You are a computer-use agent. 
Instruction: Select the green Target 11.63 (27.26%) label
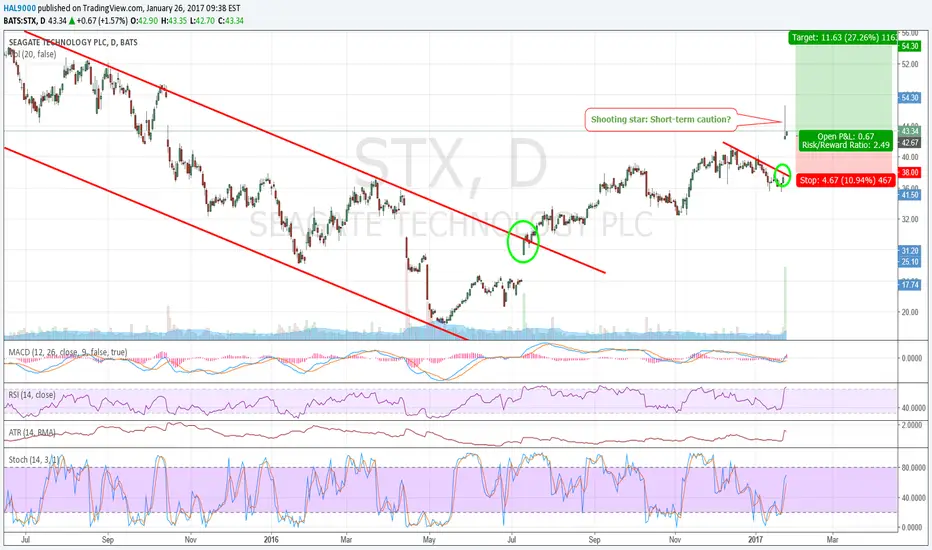[843, 37]
